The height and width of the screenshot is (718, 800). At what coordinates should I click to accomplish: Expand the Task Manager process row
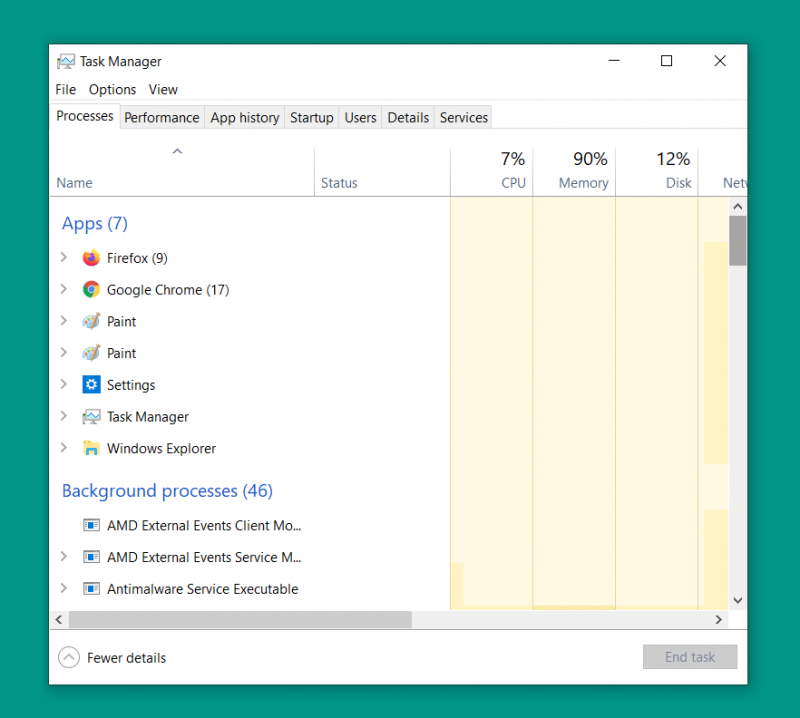point(64,416)
